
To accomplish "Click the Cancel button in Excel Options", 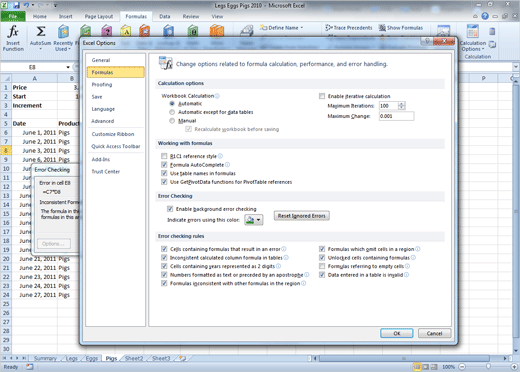I will 434,333.
